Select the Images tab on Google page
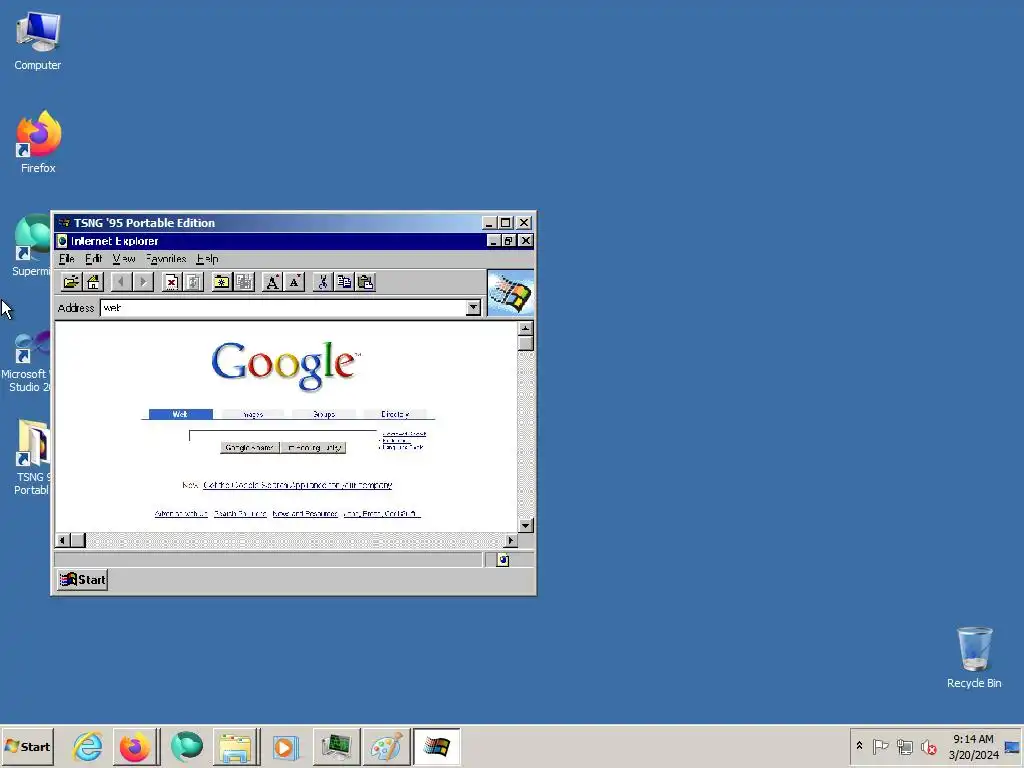This screenshot has height=768, width=1024. 253,414
